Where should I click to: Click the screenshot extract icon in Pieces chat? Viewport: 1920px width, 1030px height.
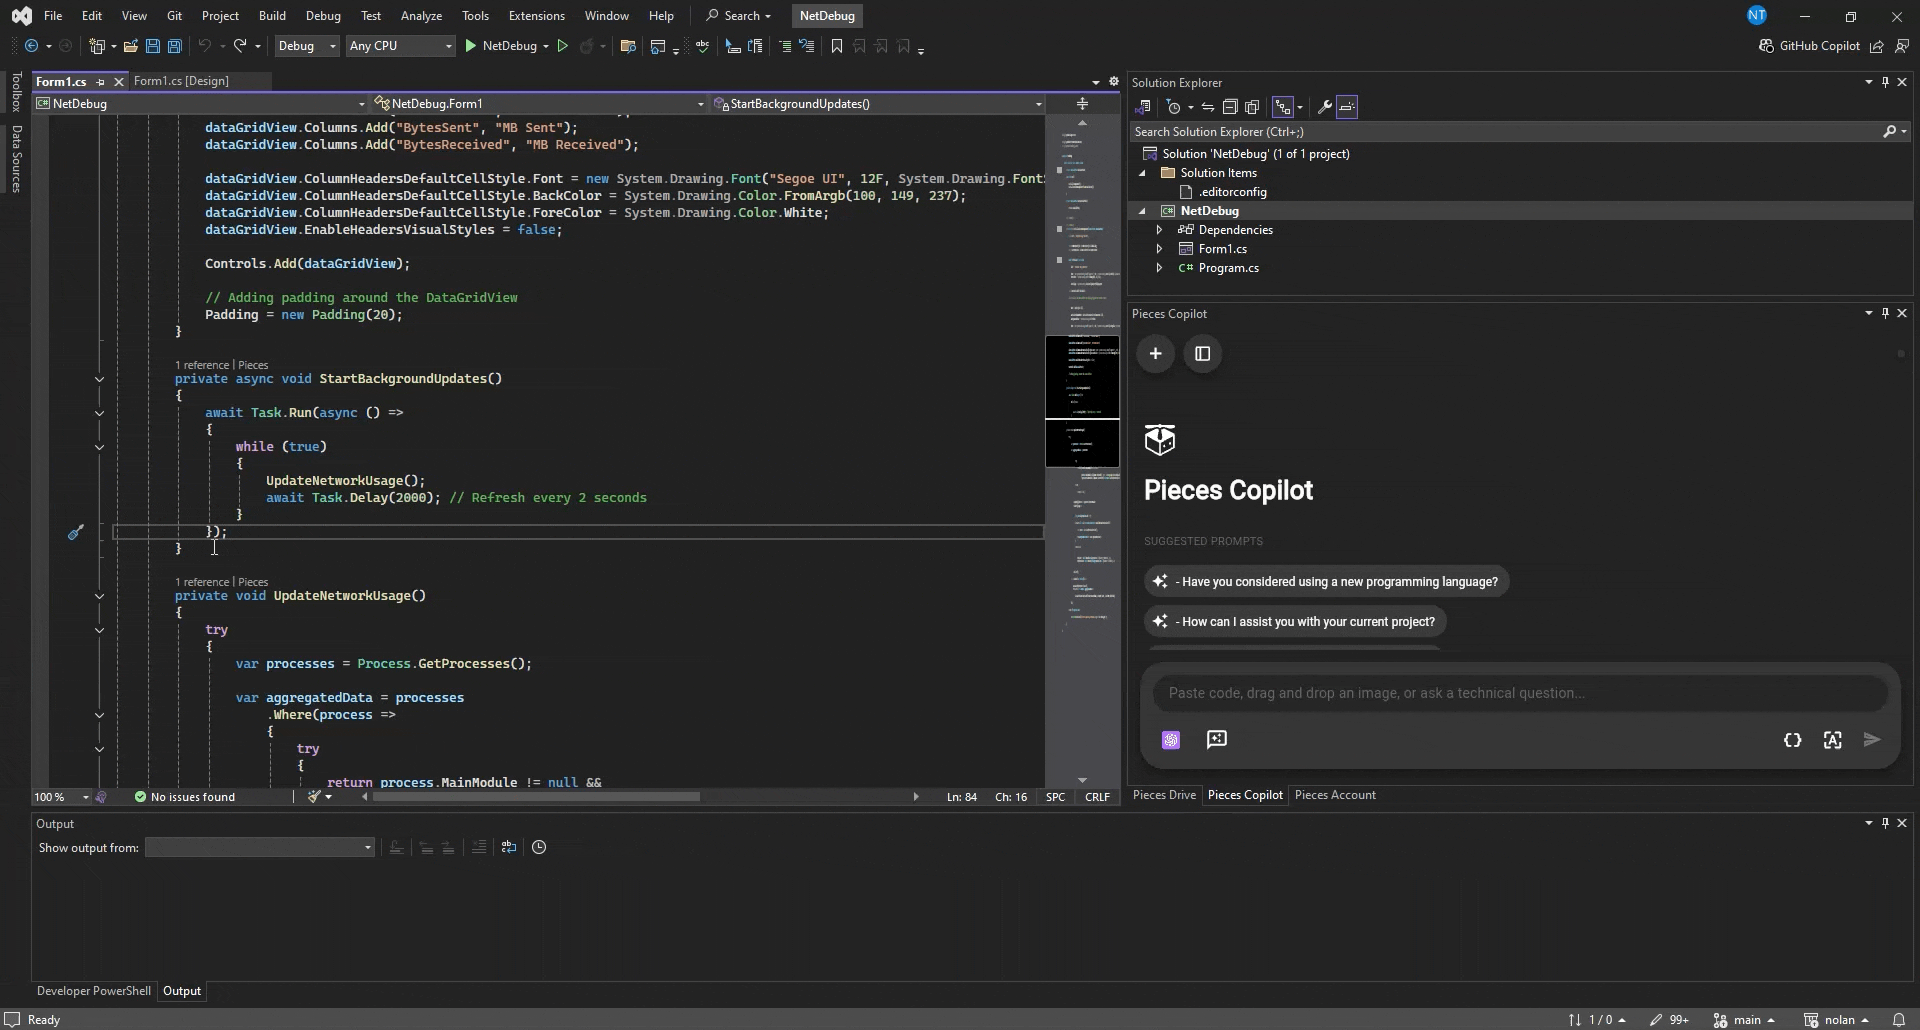(1832, 740)
